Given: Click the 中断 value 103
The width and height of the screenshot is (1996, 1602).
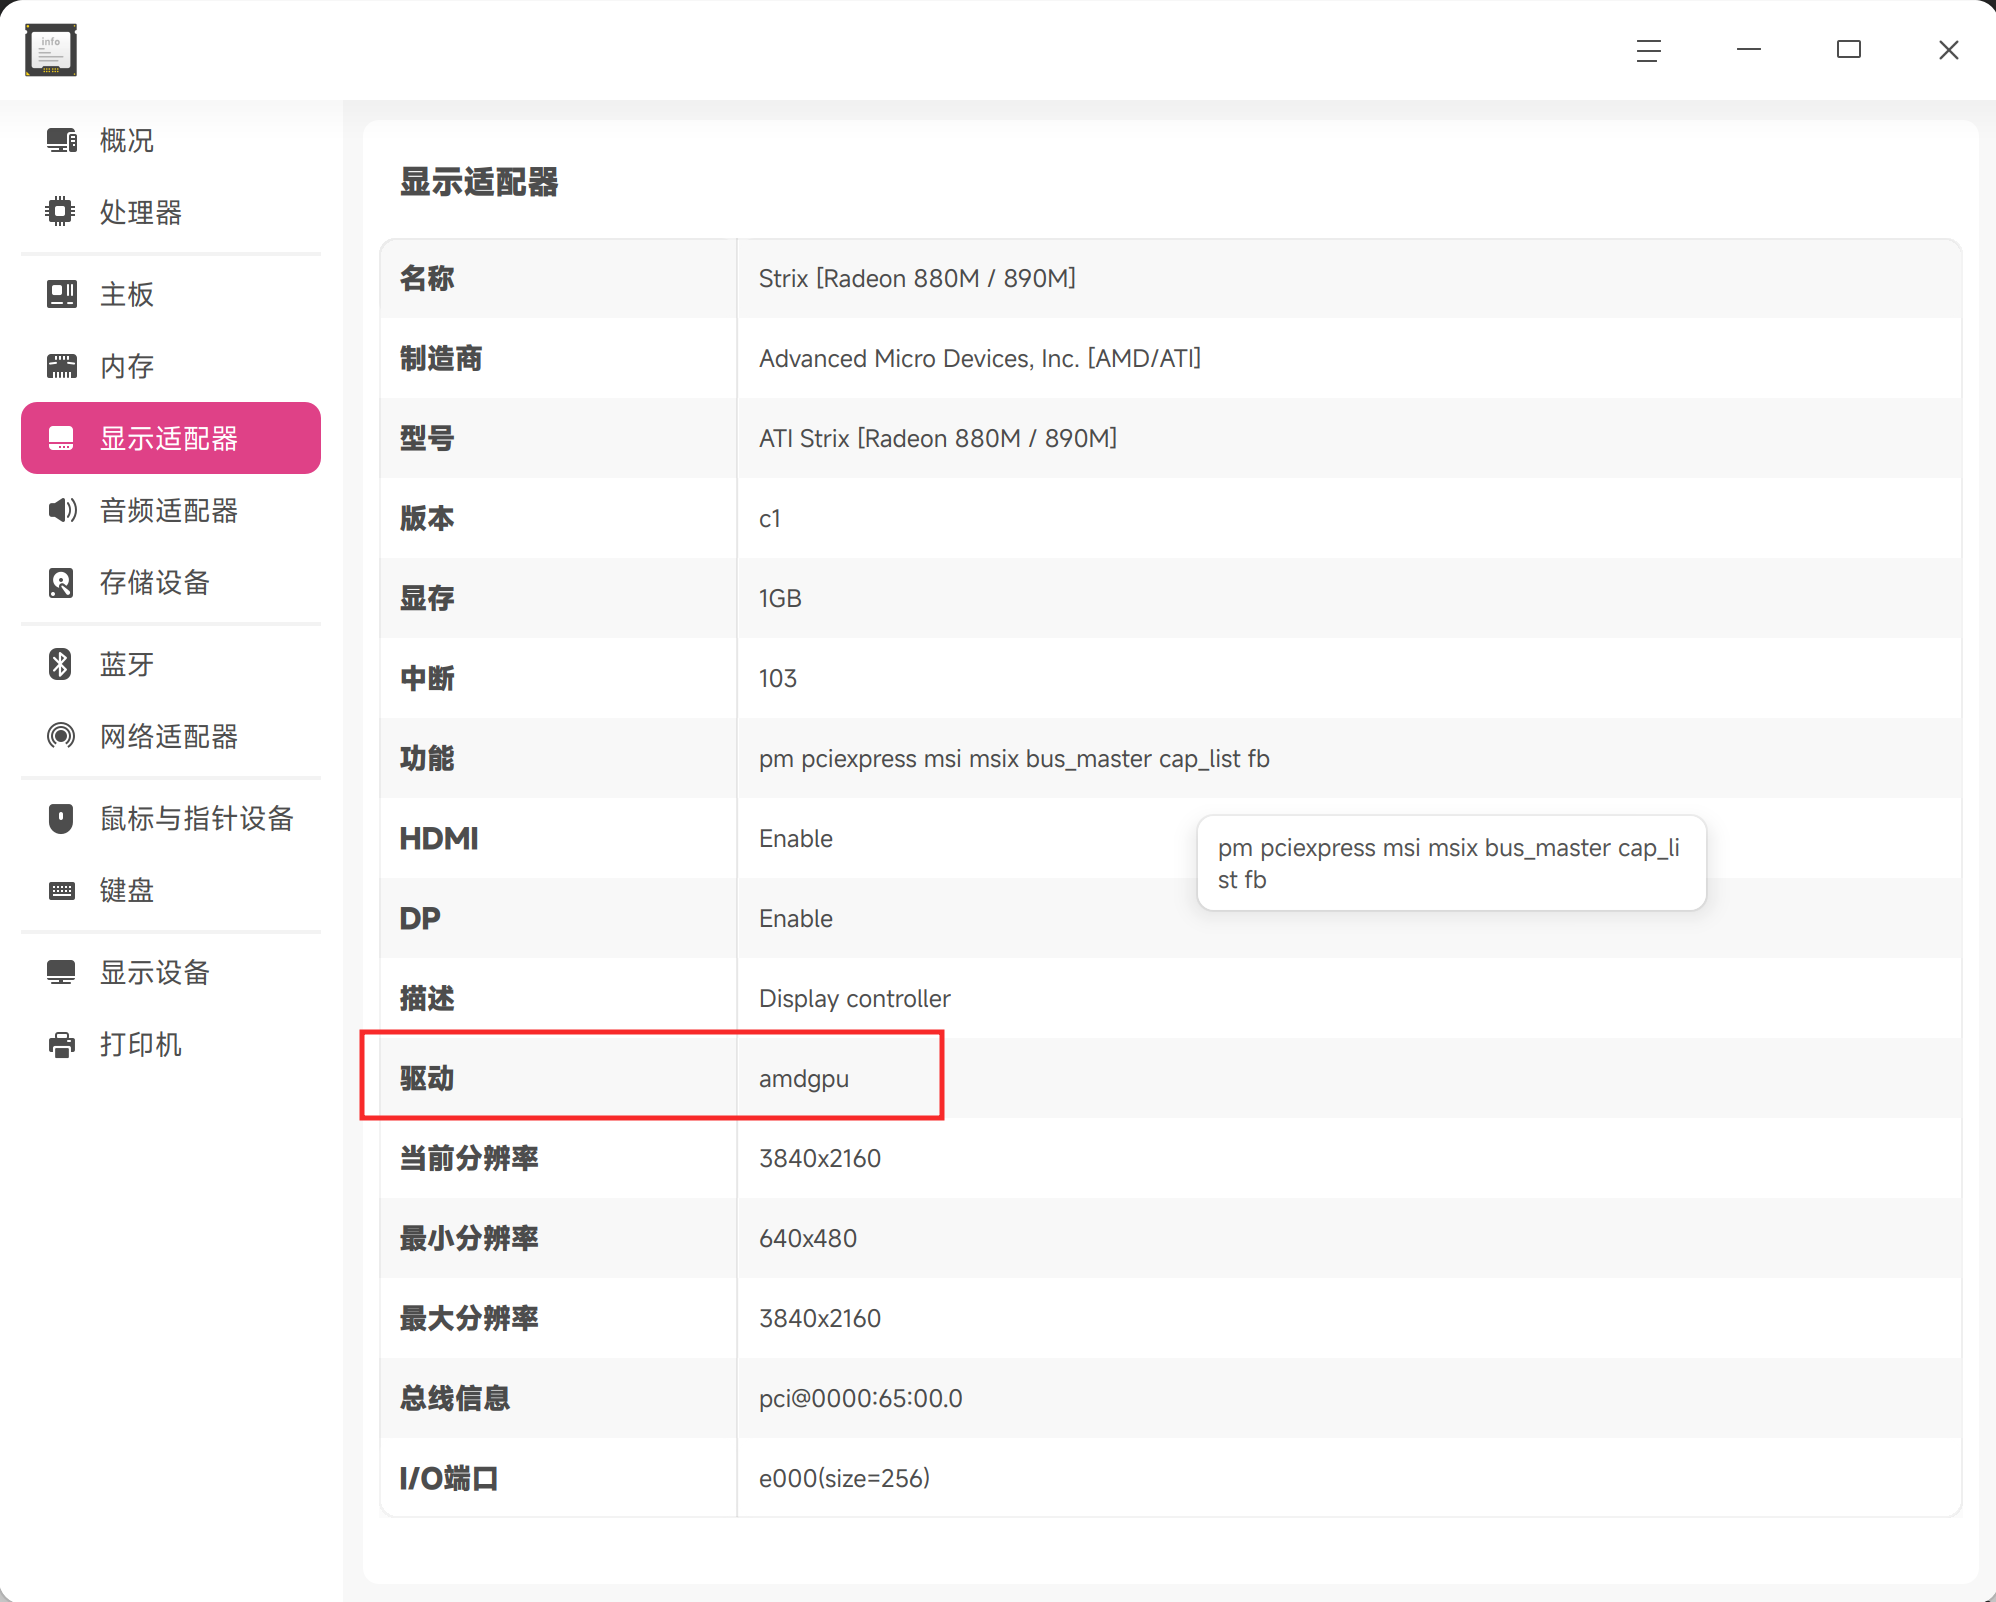Looking at the screenshot, I should 778,678.
